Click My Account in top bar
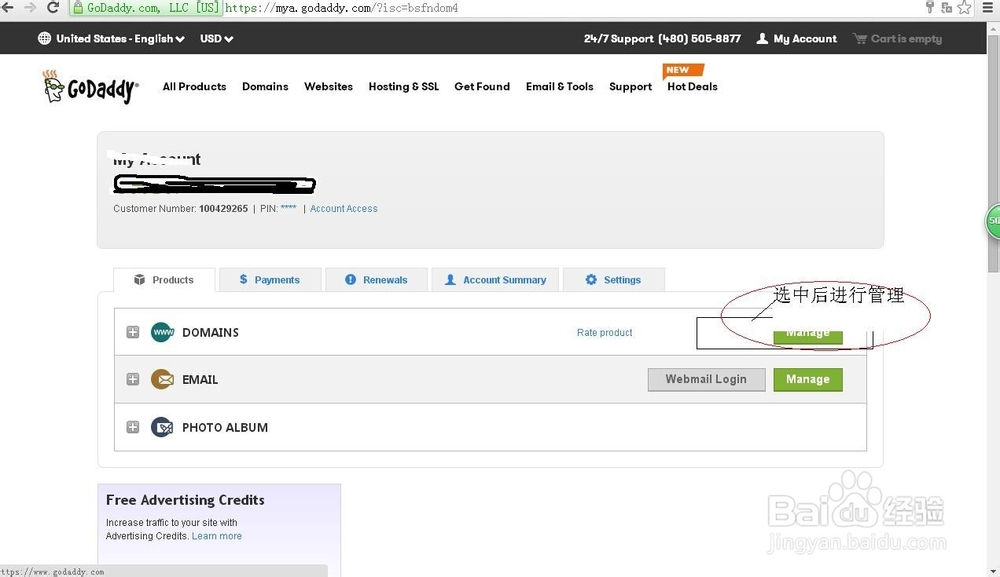The height and width of the screenshot is (577, 1000). click(805, 38)
